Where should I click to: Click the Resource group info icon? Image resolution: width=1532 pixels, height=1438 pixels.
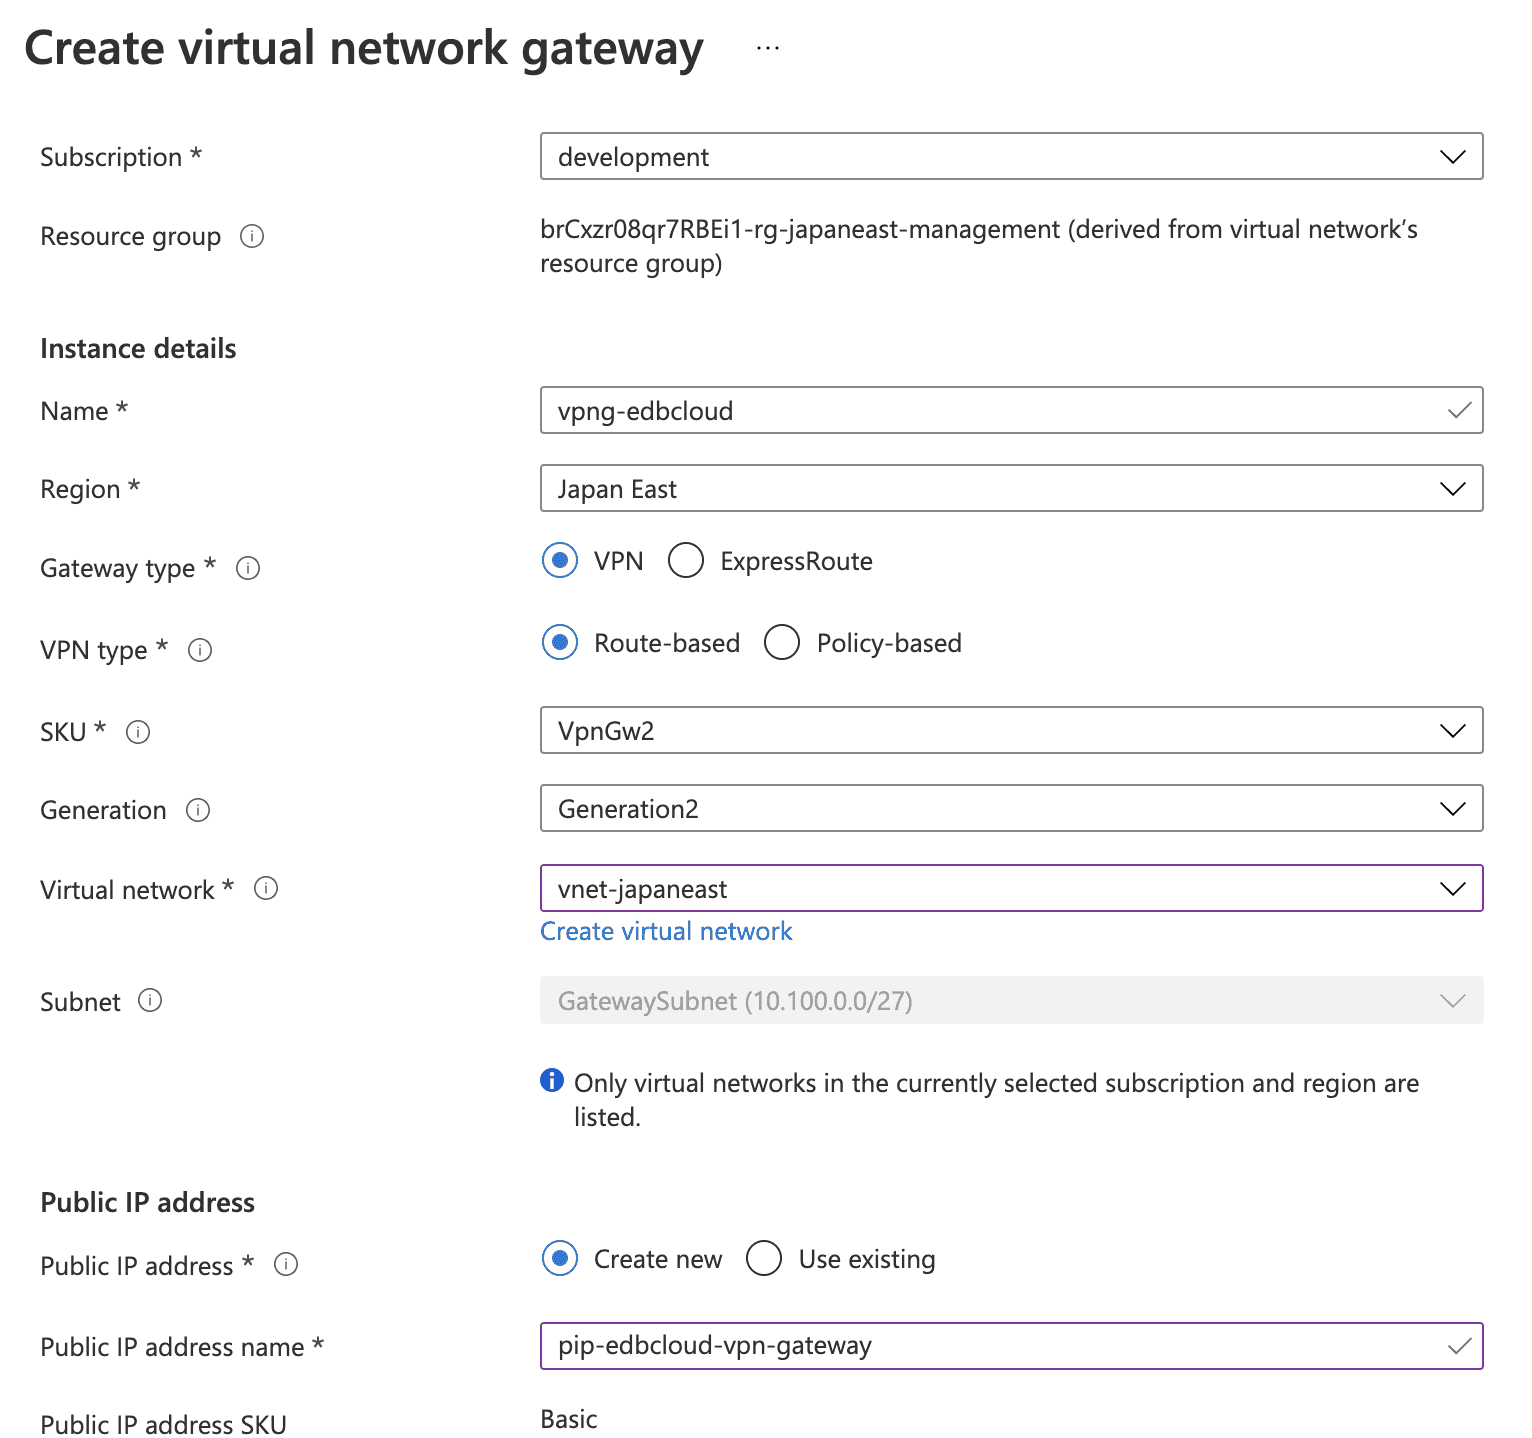(x=254, y=237)
